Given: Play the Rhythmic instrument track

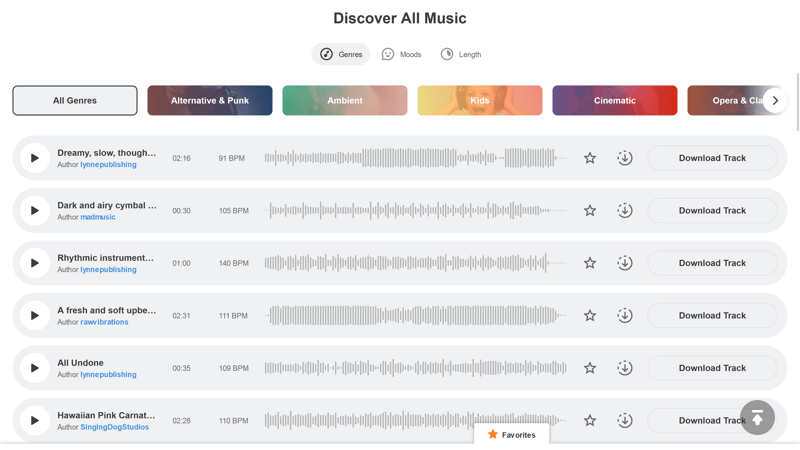Looking at the screenshot, I should (x=34, y=263).
